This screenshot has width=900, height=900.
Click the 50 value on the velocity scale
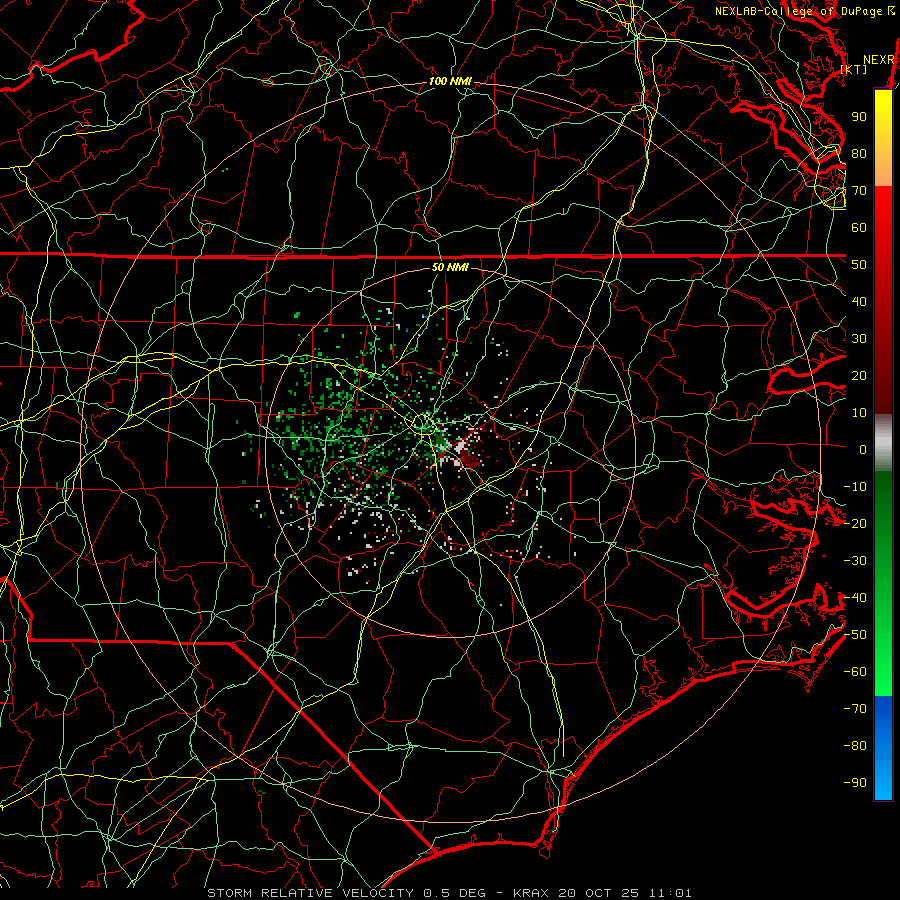point(859,265)
